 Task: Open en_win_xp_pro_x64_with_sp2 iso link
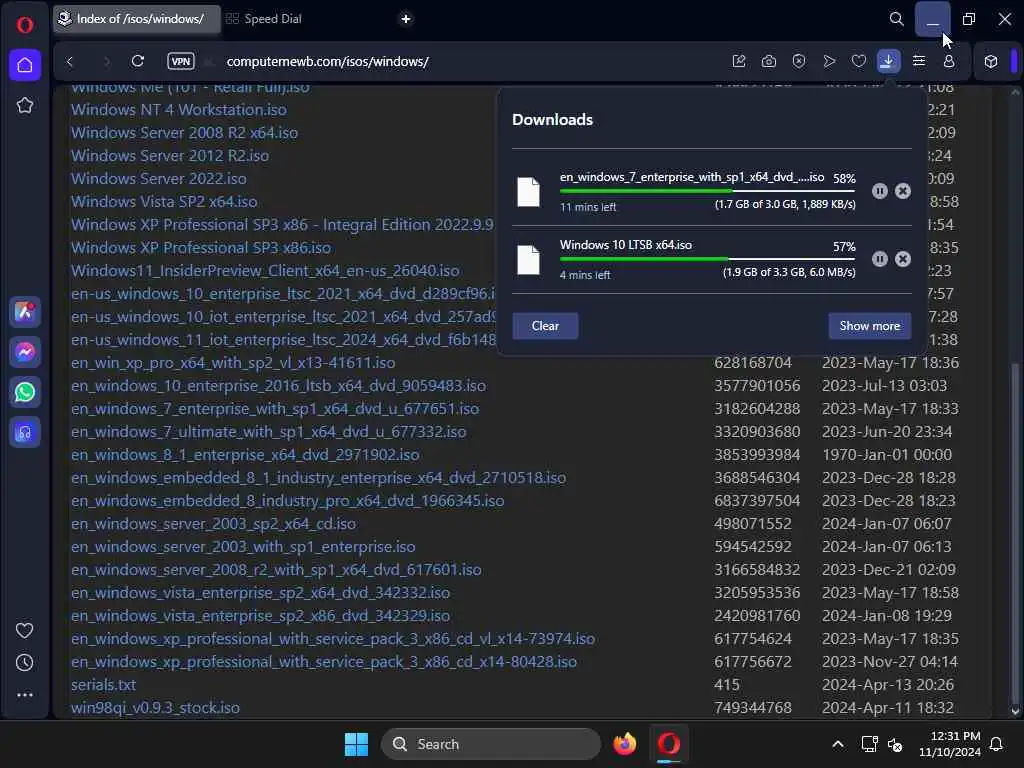point(233,362)
